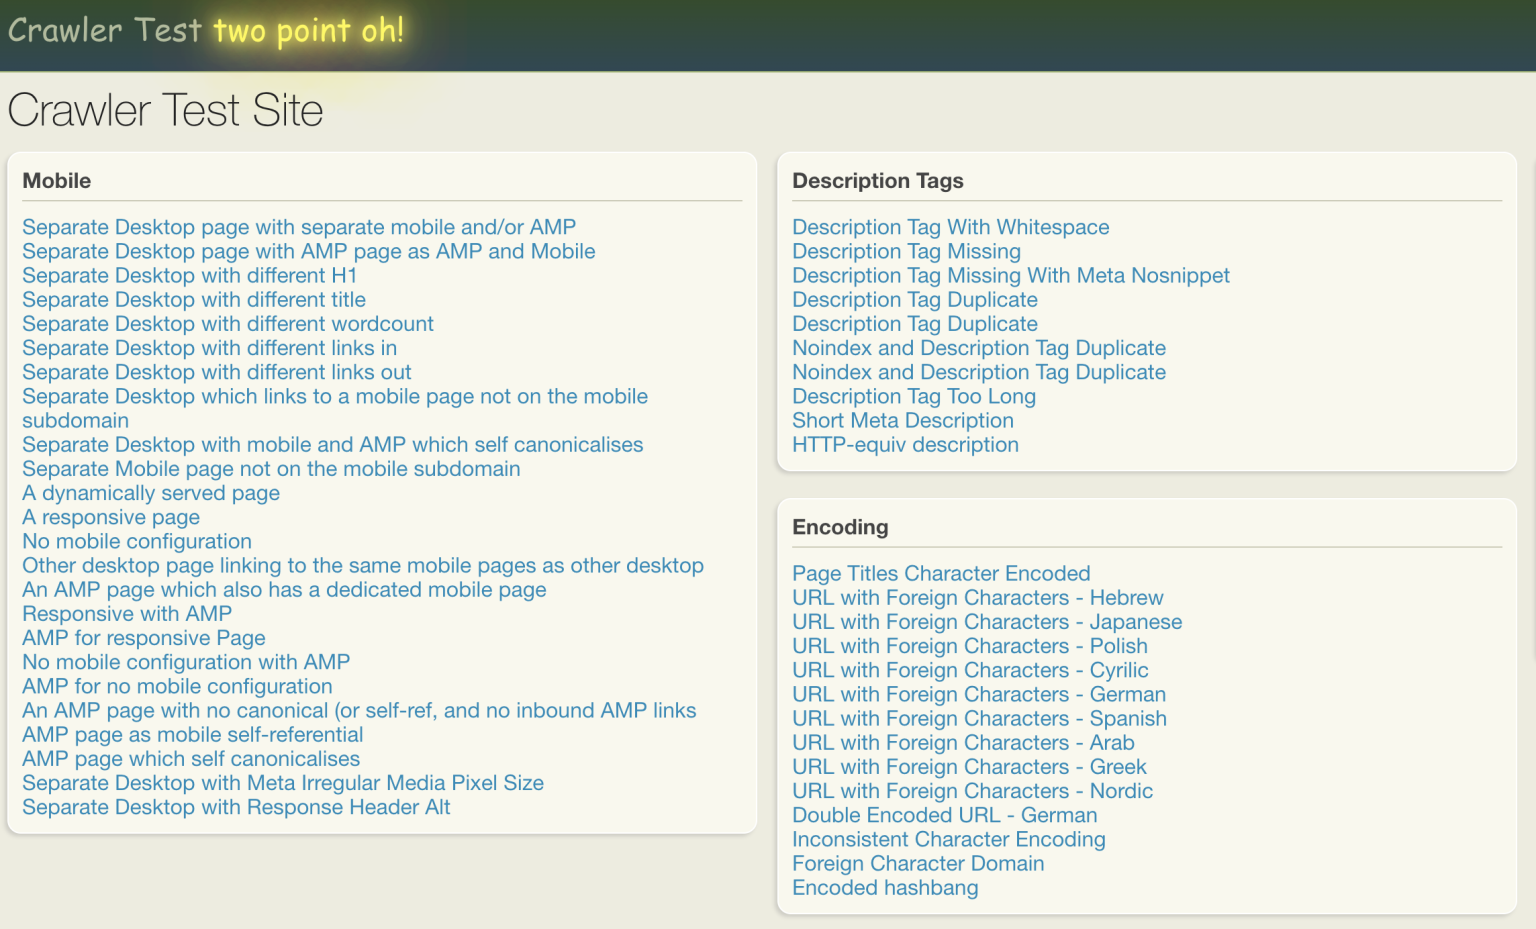Open "Double Encoded URL - German" page
1536x929 pixels.
coord(944,815)
